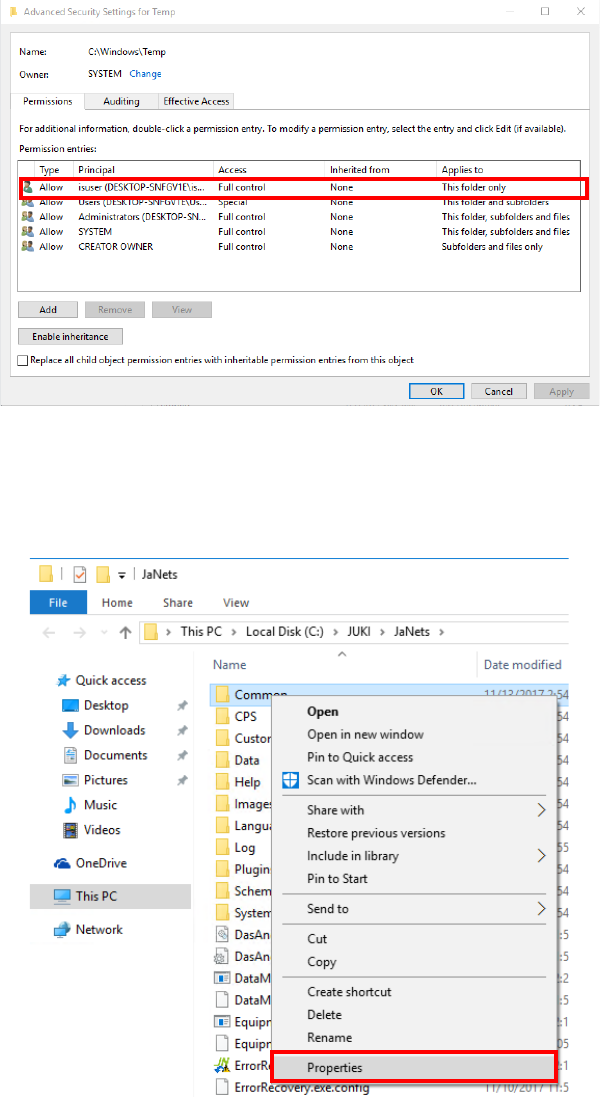
Task: Click OK in Advanced Security Settings
Action: point(436,392)
